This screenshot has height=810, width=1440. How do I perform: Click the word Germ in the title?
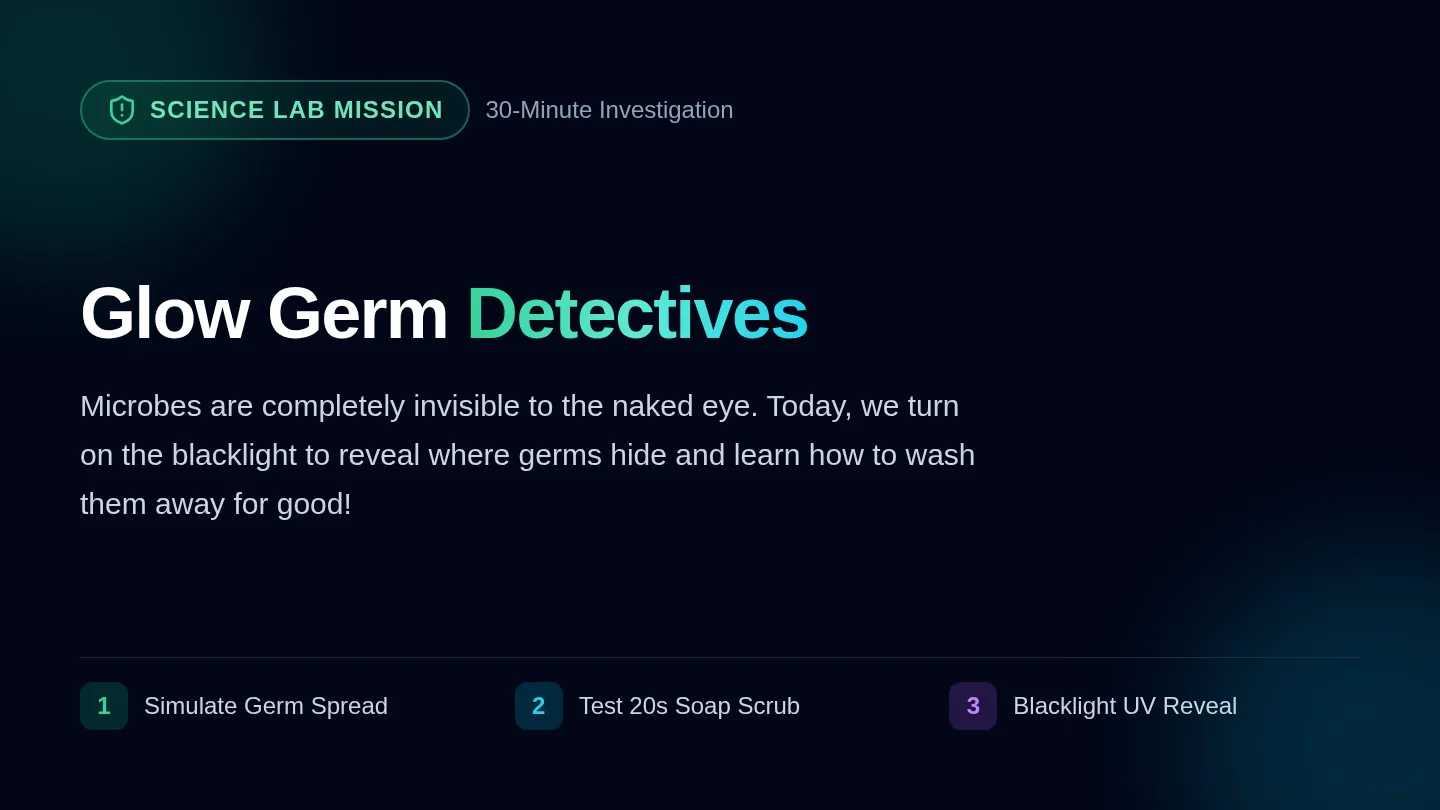coord(357,313)
